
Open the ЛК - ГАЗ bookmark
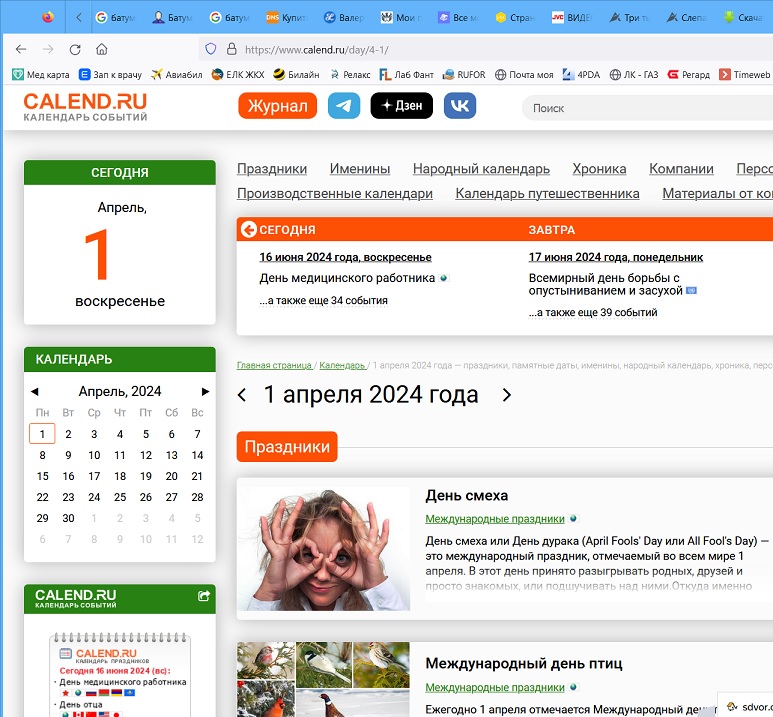click(634, 74)
